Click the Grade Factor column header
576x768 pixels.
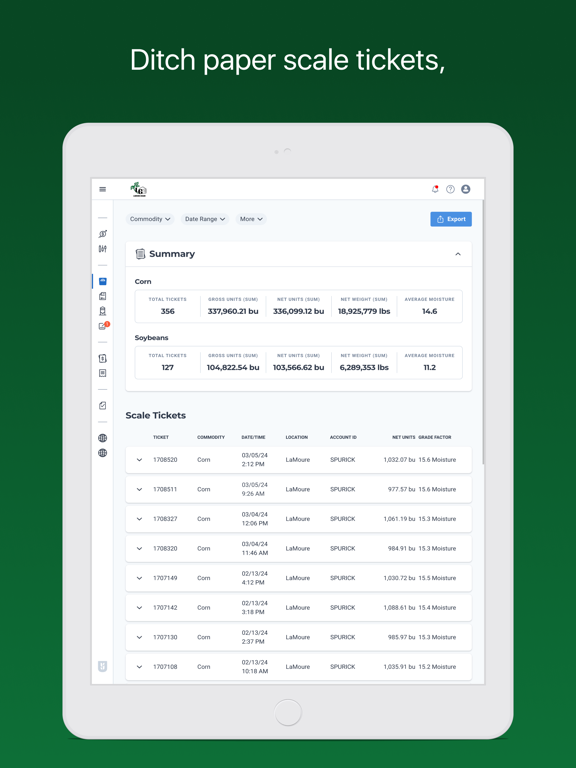click(435, 437)
